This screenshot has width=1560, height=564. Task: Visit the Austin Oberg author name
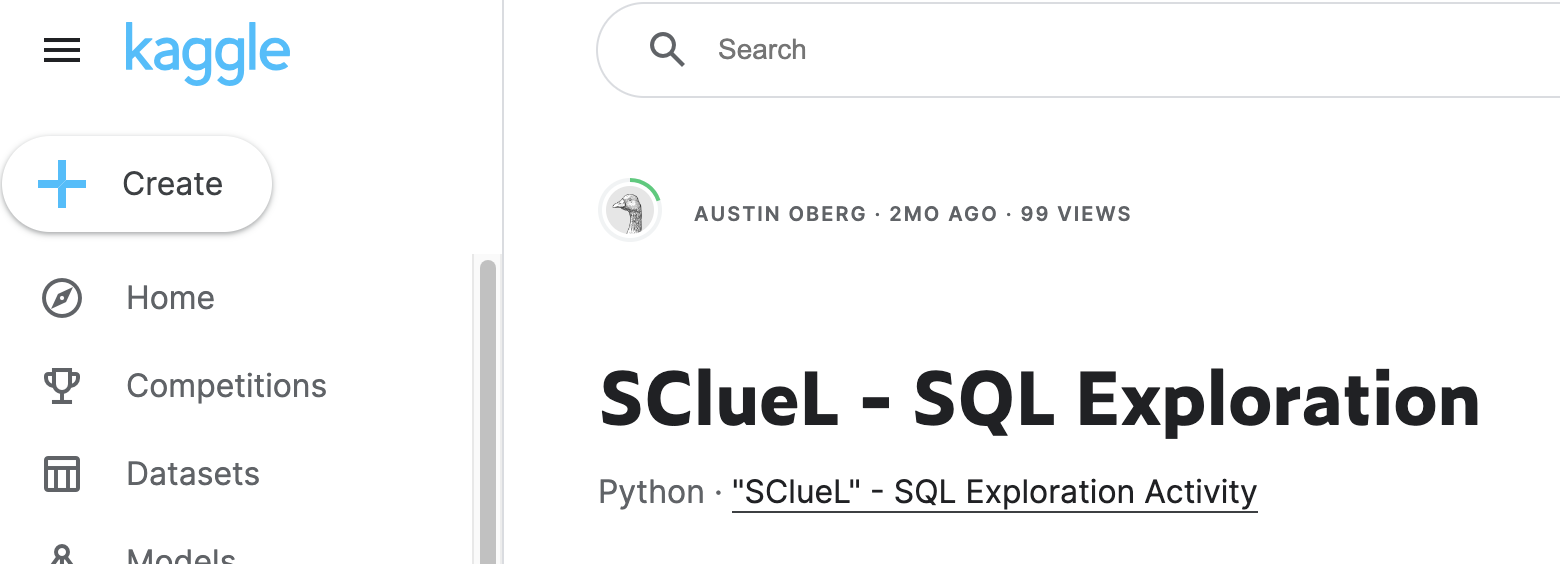(x=780, y=214)
